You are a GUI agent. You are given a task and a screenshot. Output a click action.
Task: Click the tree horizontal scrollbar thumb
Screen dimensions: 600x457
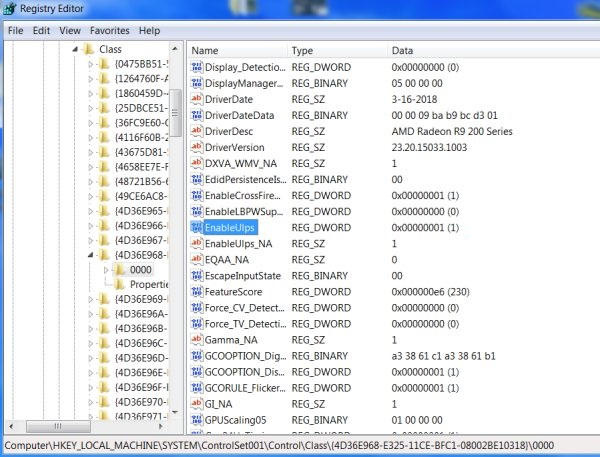click(58, 426)
